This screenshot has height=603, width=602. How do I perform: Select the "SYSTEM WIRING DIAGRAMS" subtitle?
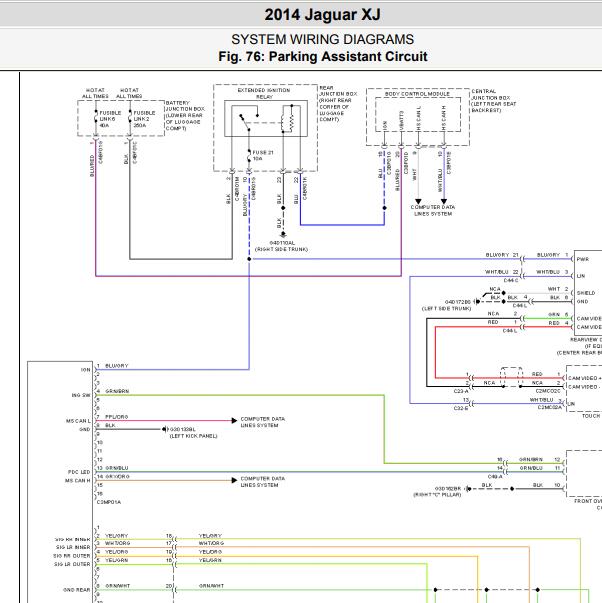(322, 39)
